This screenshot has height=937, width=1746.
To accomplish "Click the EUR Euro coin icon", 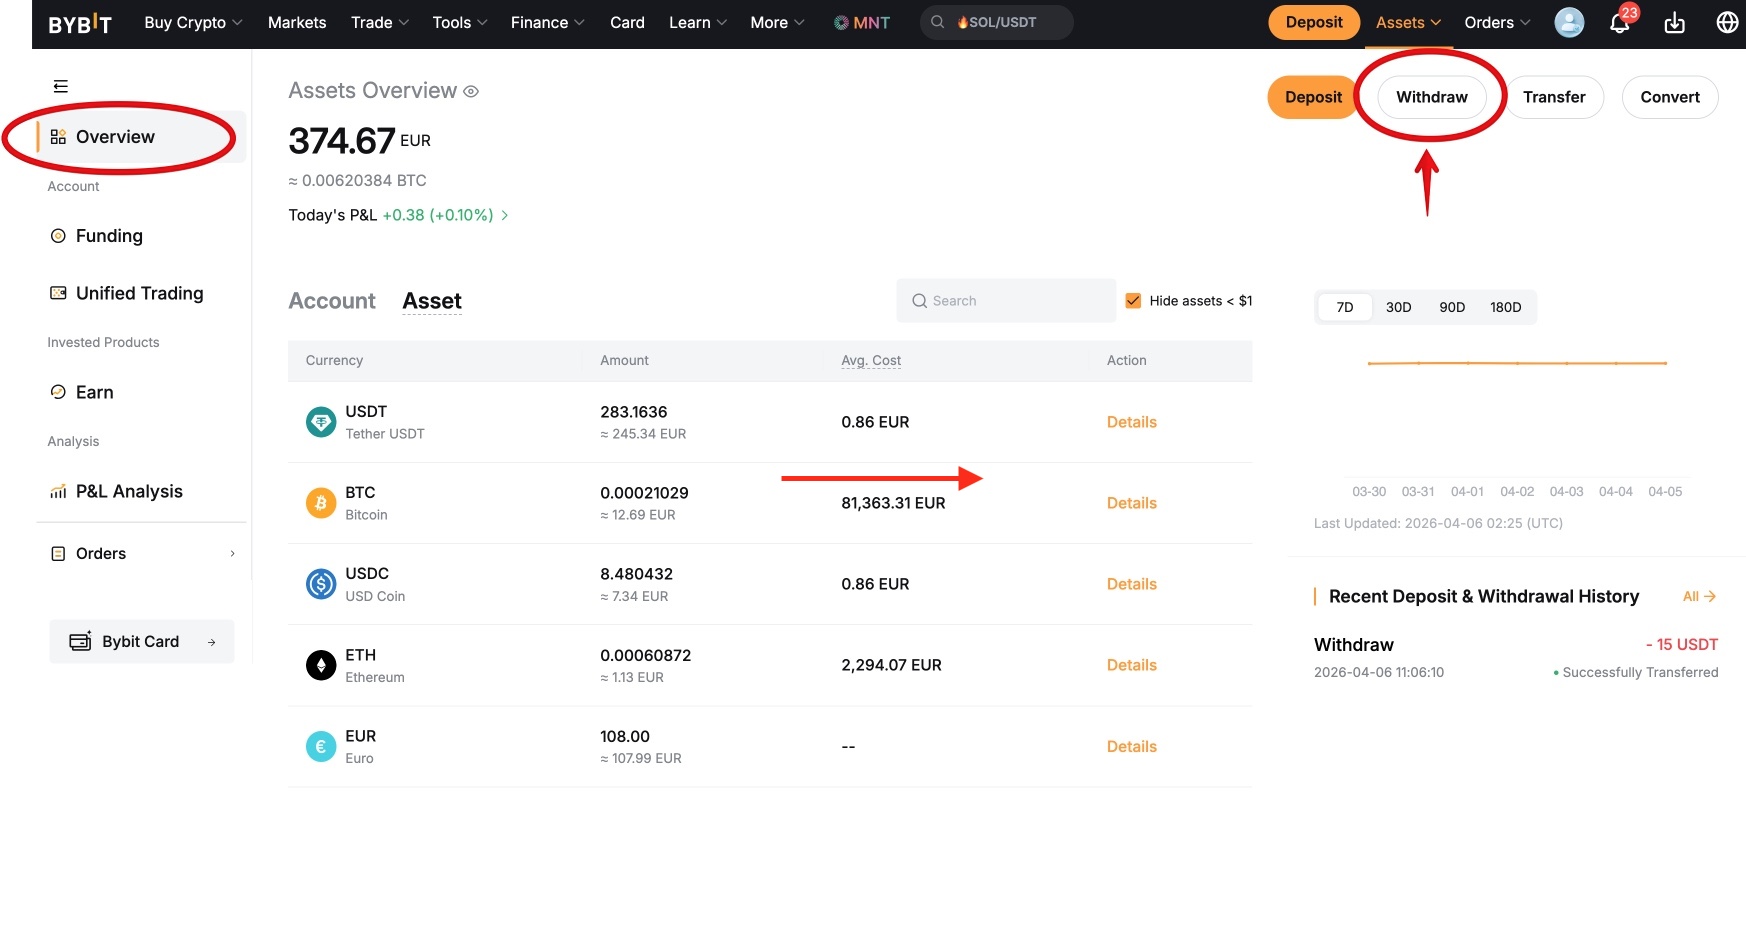I will [x=321, y=746].
